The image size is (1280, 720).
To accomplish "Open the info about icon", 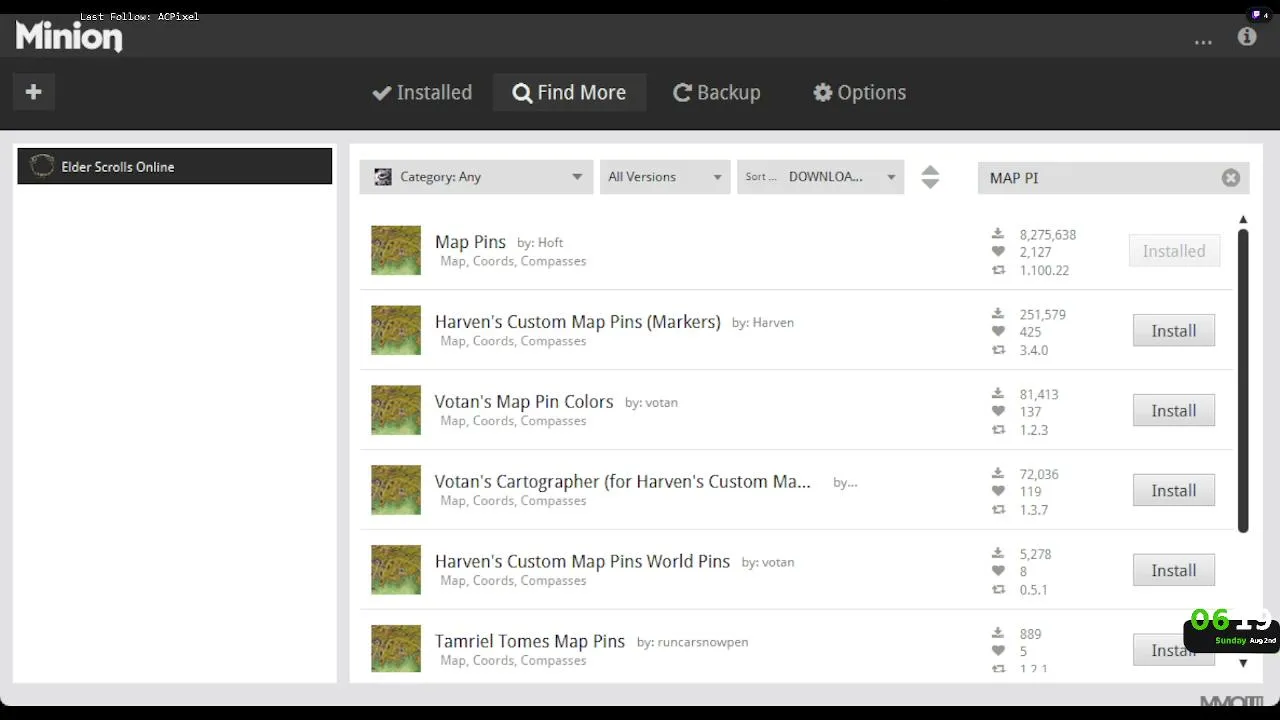I will 1247,37.
